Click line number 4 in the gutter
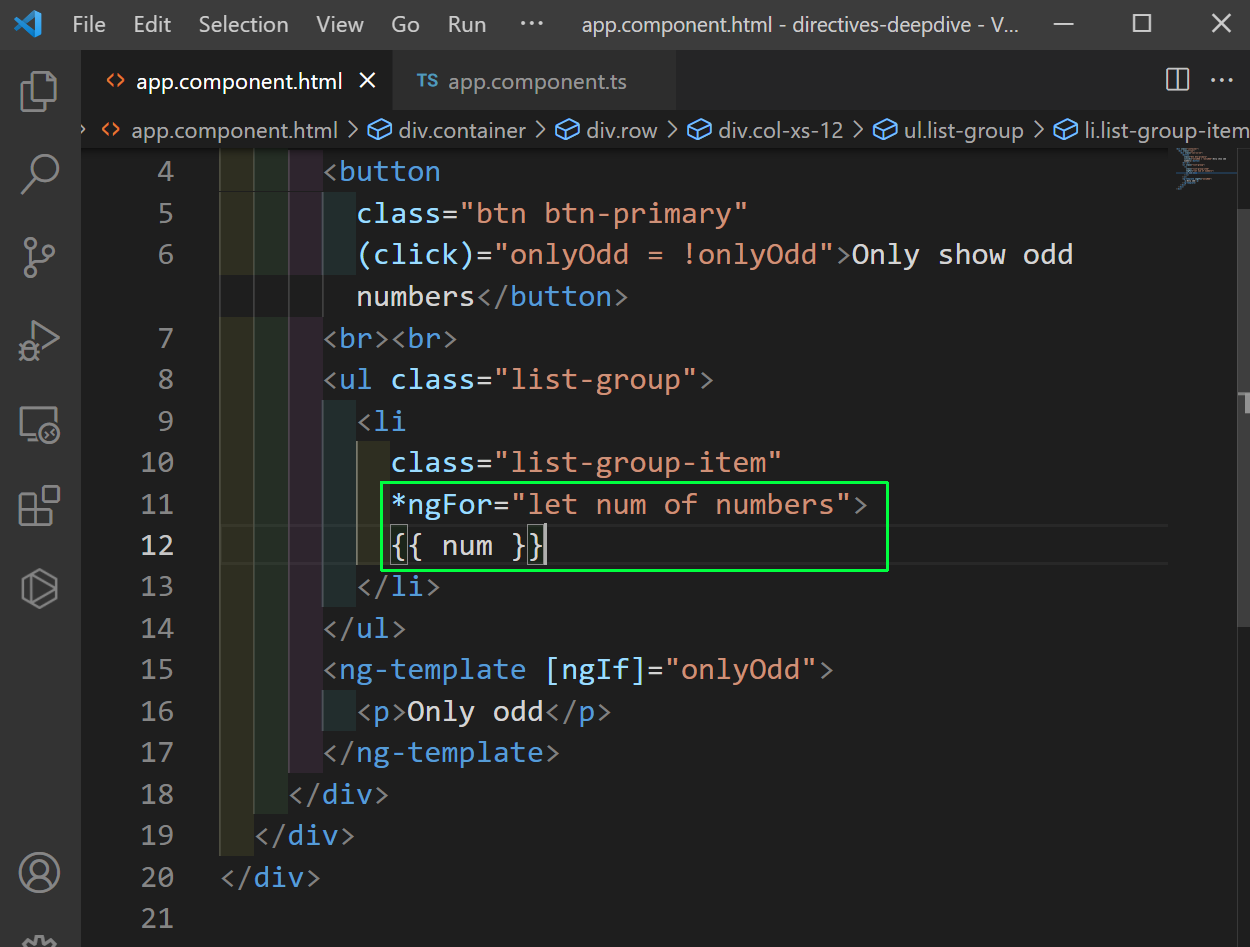The width and height of the screenshot is (1250, 947). point(165,171)
